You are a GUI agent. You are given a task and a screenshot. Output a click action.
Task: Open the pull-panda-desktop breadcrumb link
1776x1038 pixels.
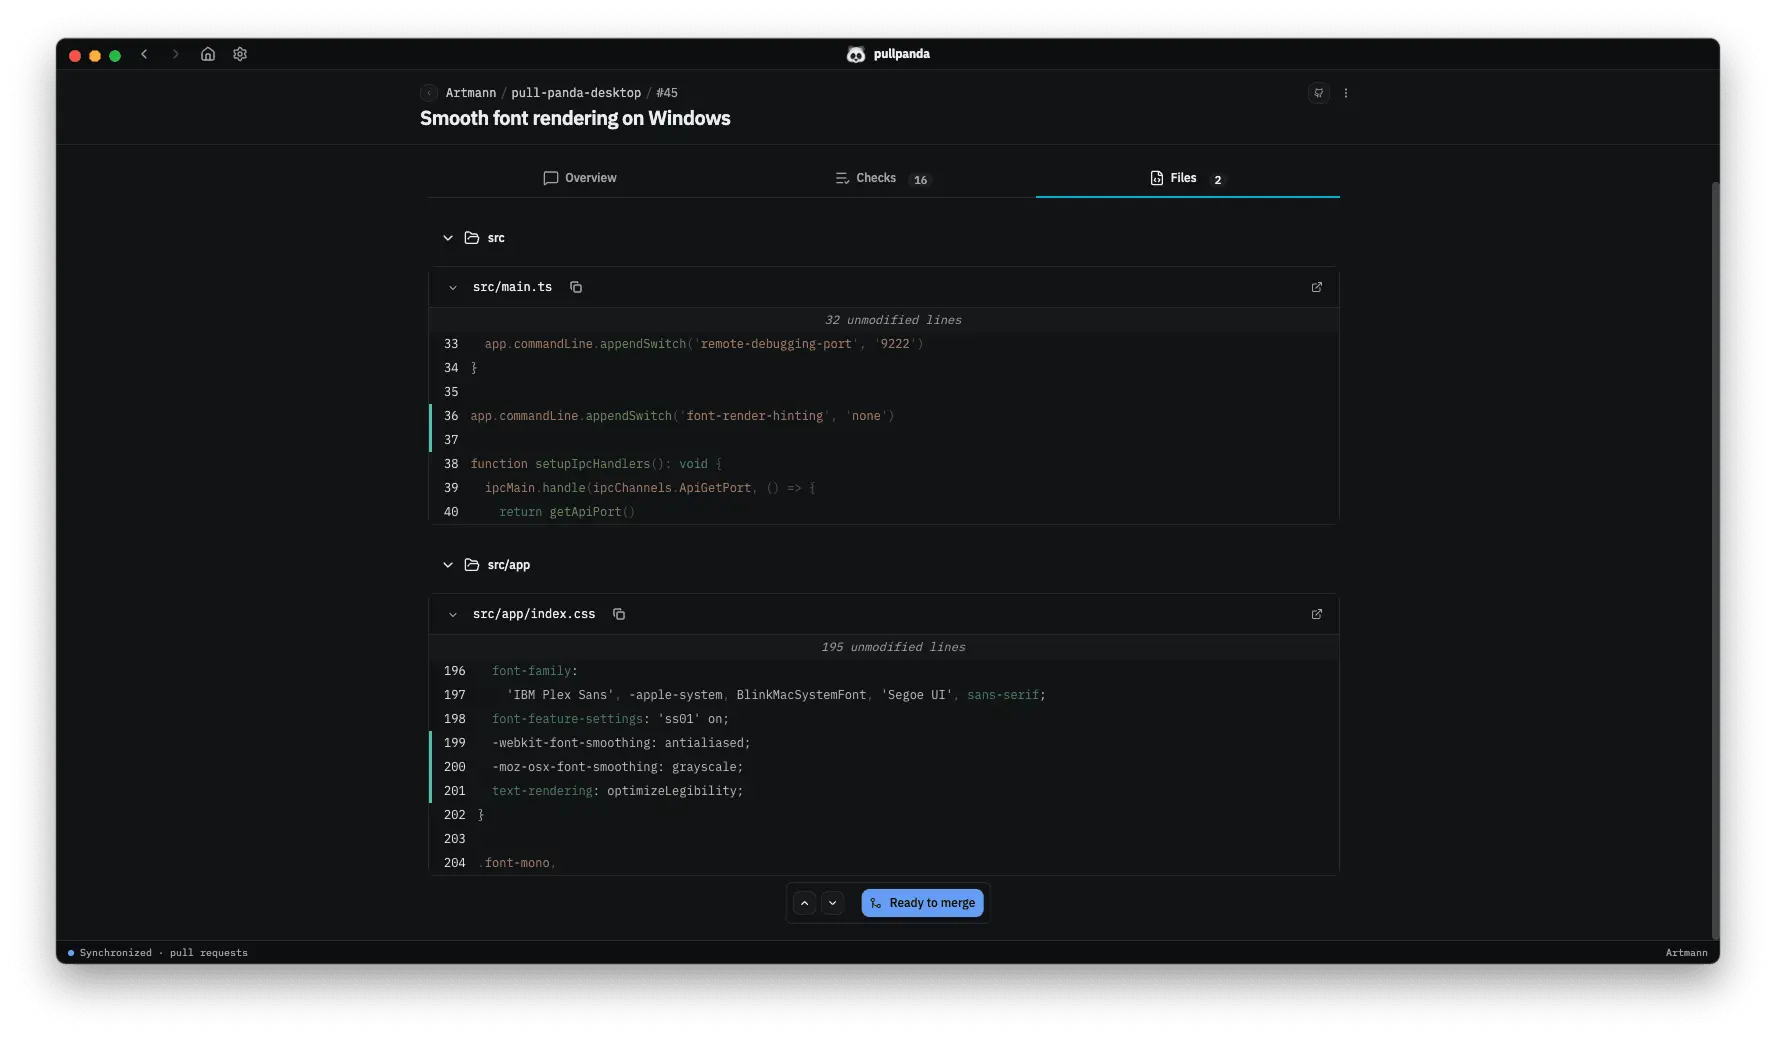(576, 93)
